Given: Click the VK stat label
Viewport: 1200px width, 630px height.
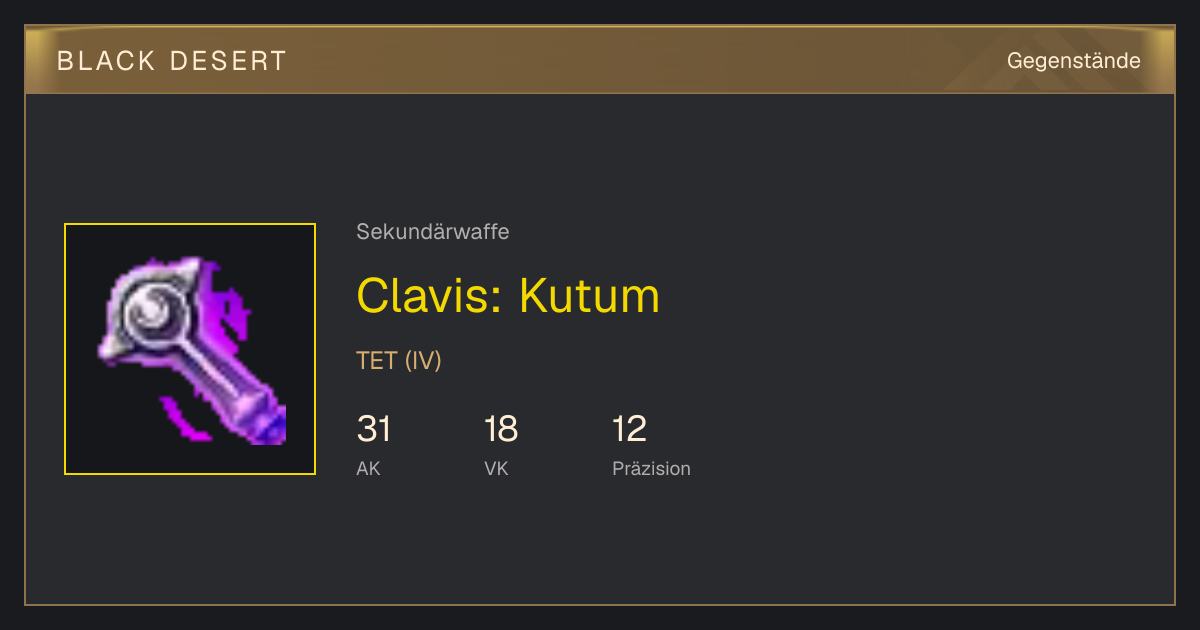Looking at the screenshot, I should (x=496, y=468).
